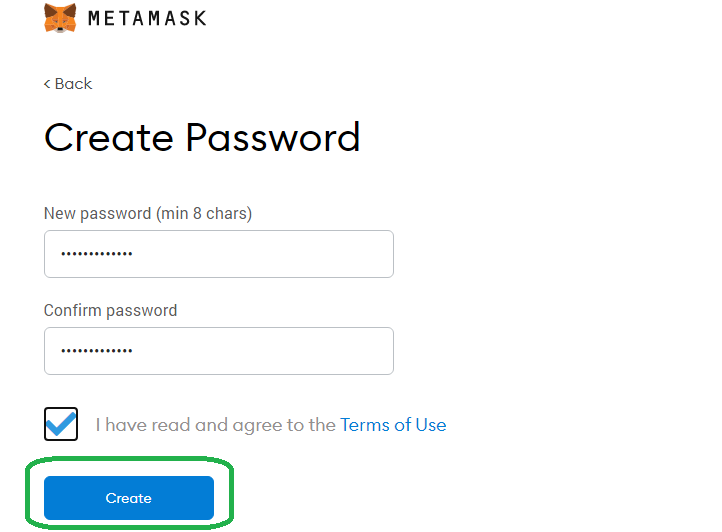Click the blue Create button
The image size is (722, 532).
(x=129, y=498)
